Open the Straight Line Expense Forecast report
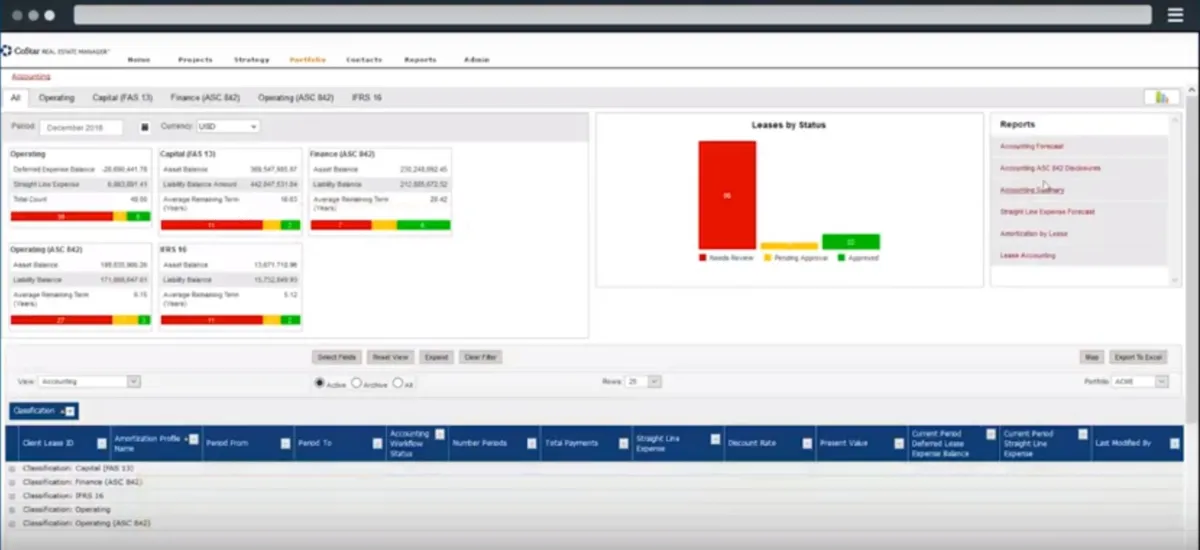1200x550 pixels. point(1047,212)
